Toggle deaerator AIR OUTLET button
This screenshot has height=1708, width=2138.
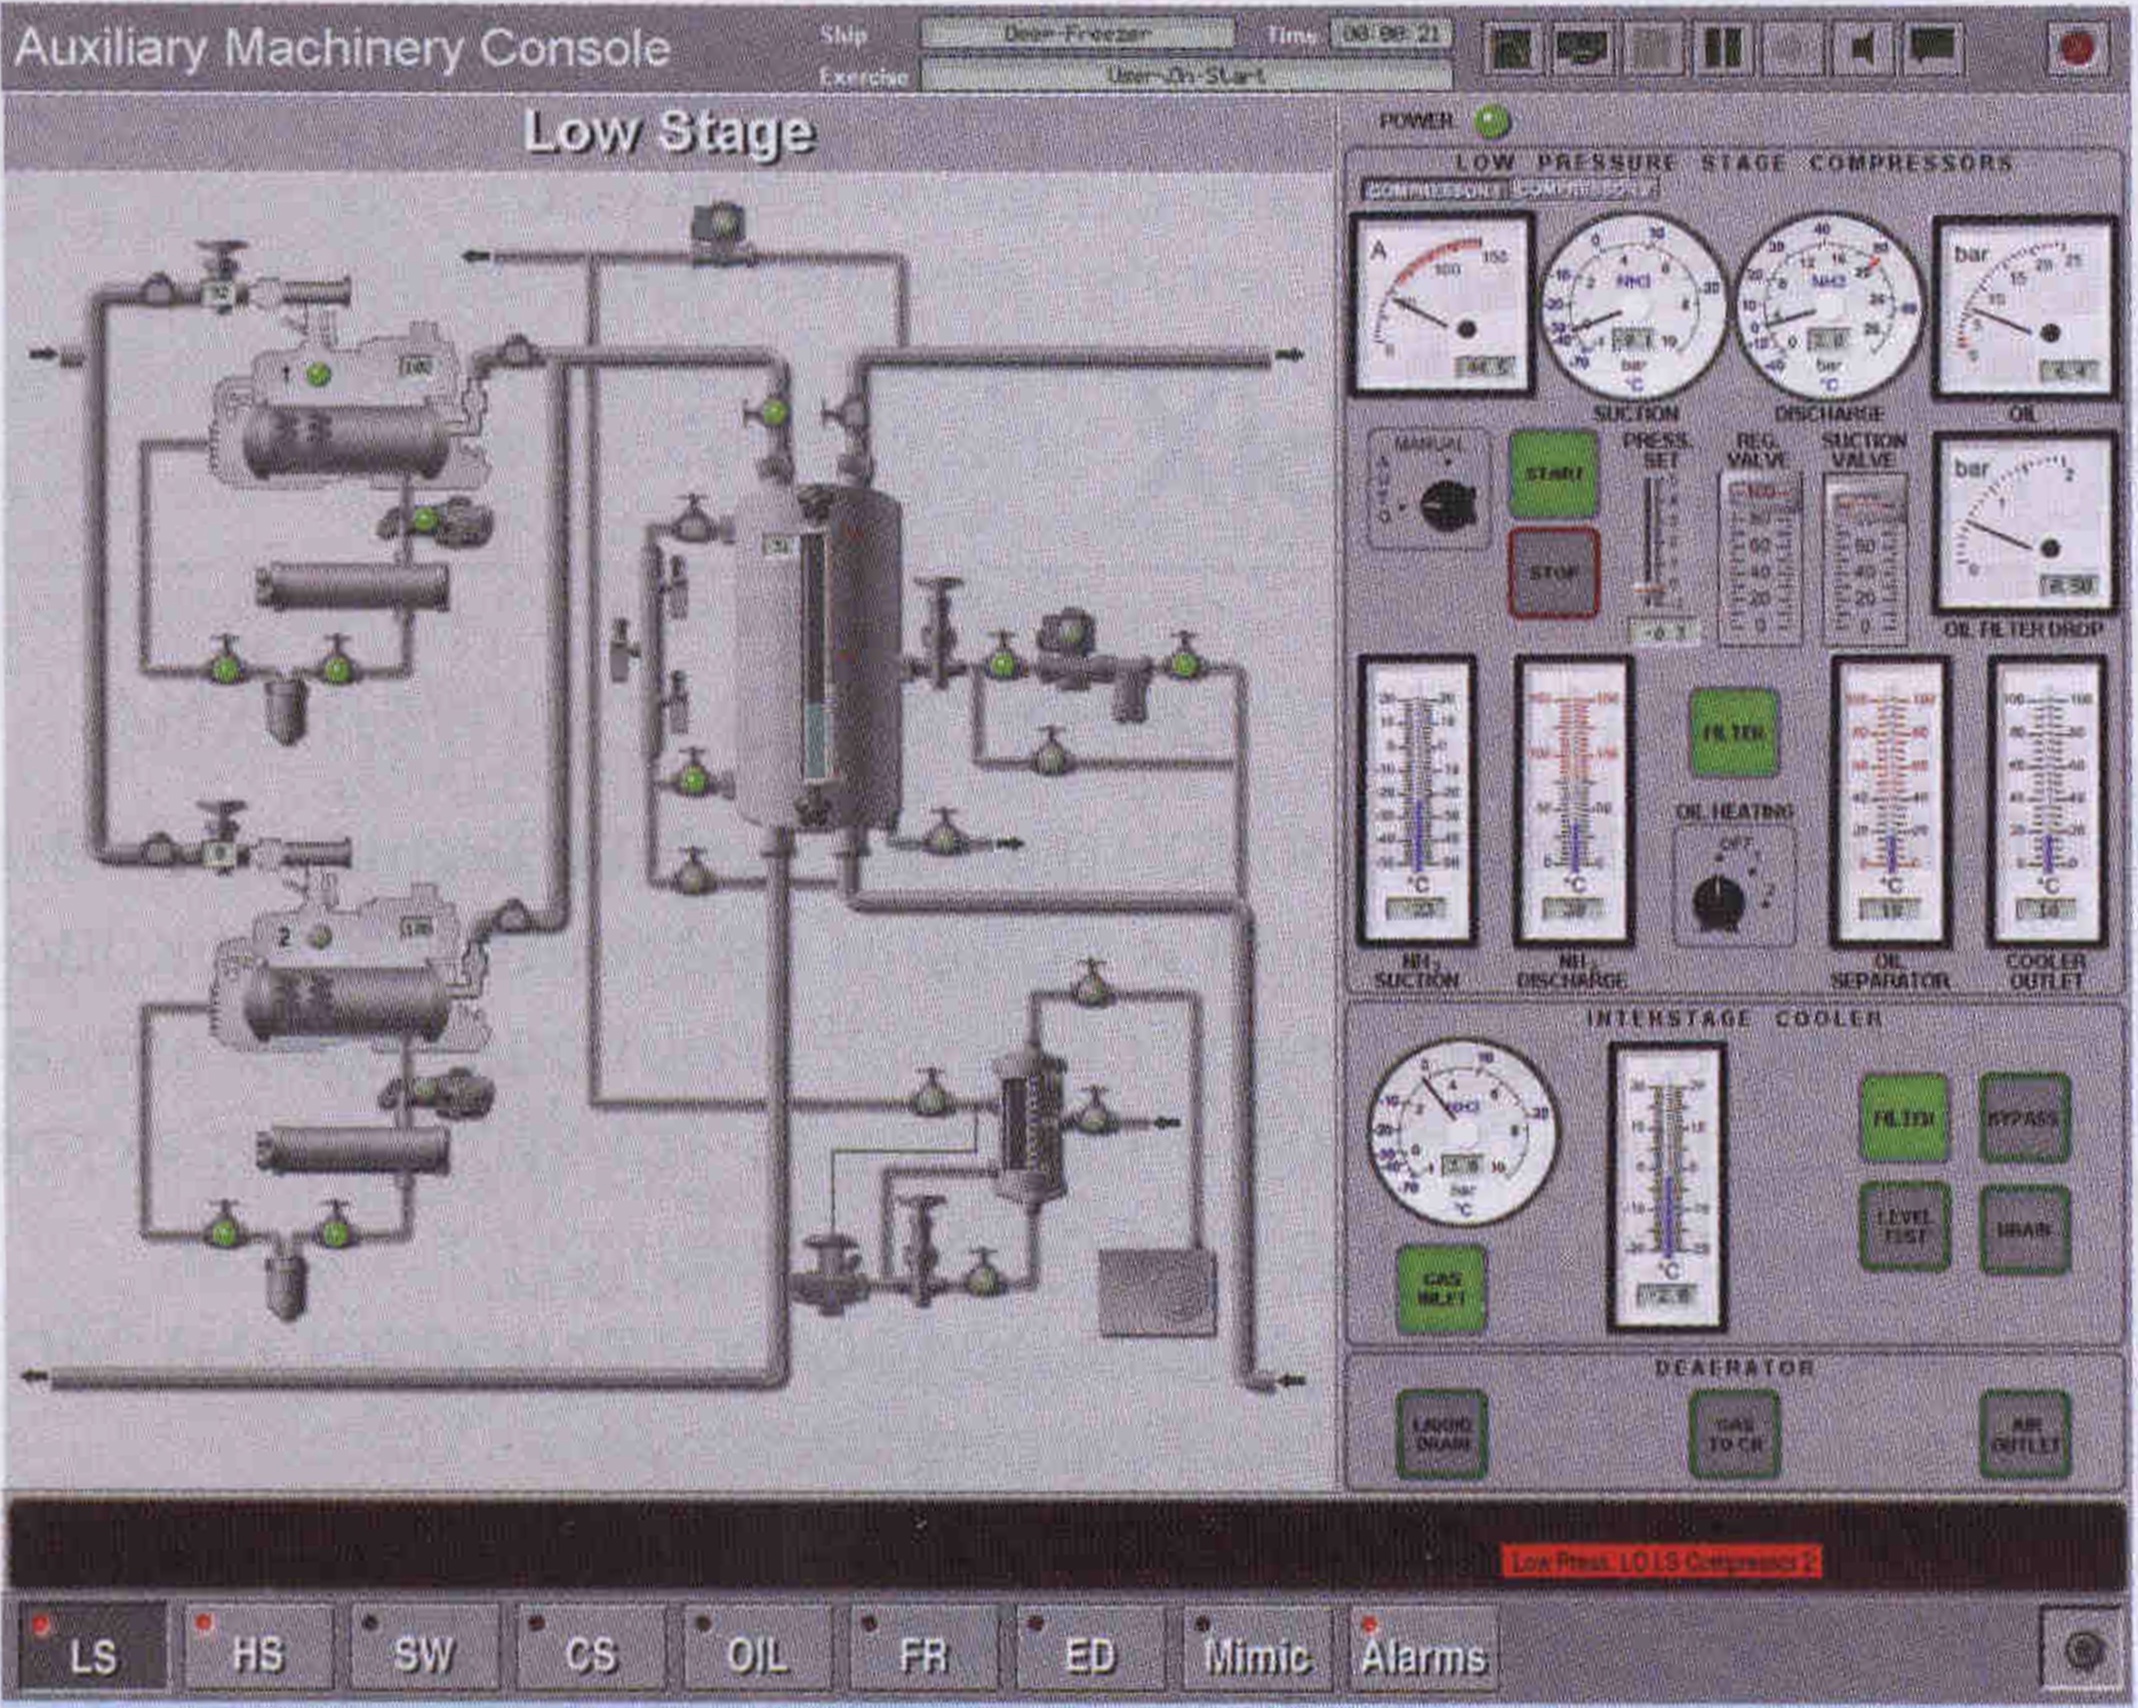2025,1435
